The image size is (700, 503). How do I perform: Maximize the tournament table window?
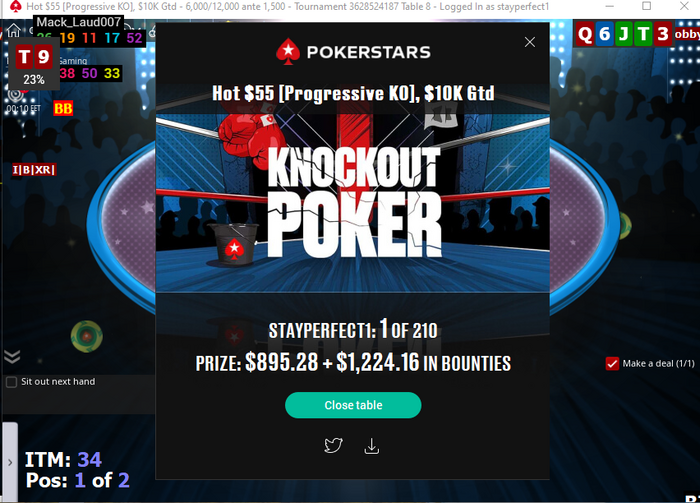[x=646, y=6]
